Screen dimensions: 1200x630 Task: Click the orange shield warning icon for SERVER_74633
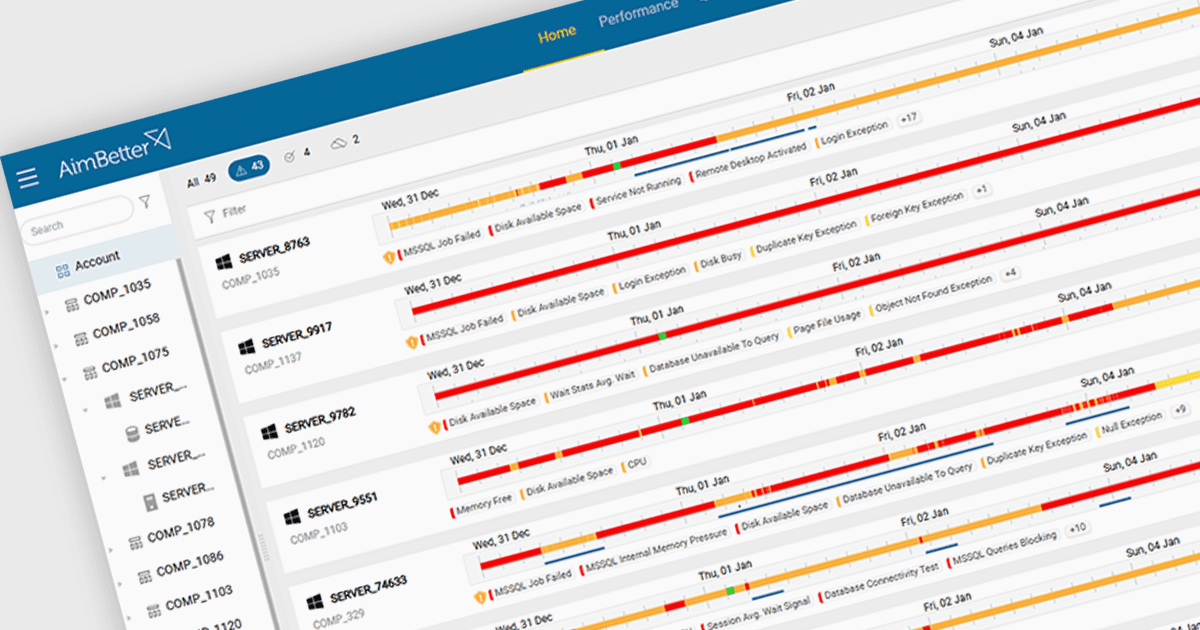pyautogui.click(x=481, y=597)
